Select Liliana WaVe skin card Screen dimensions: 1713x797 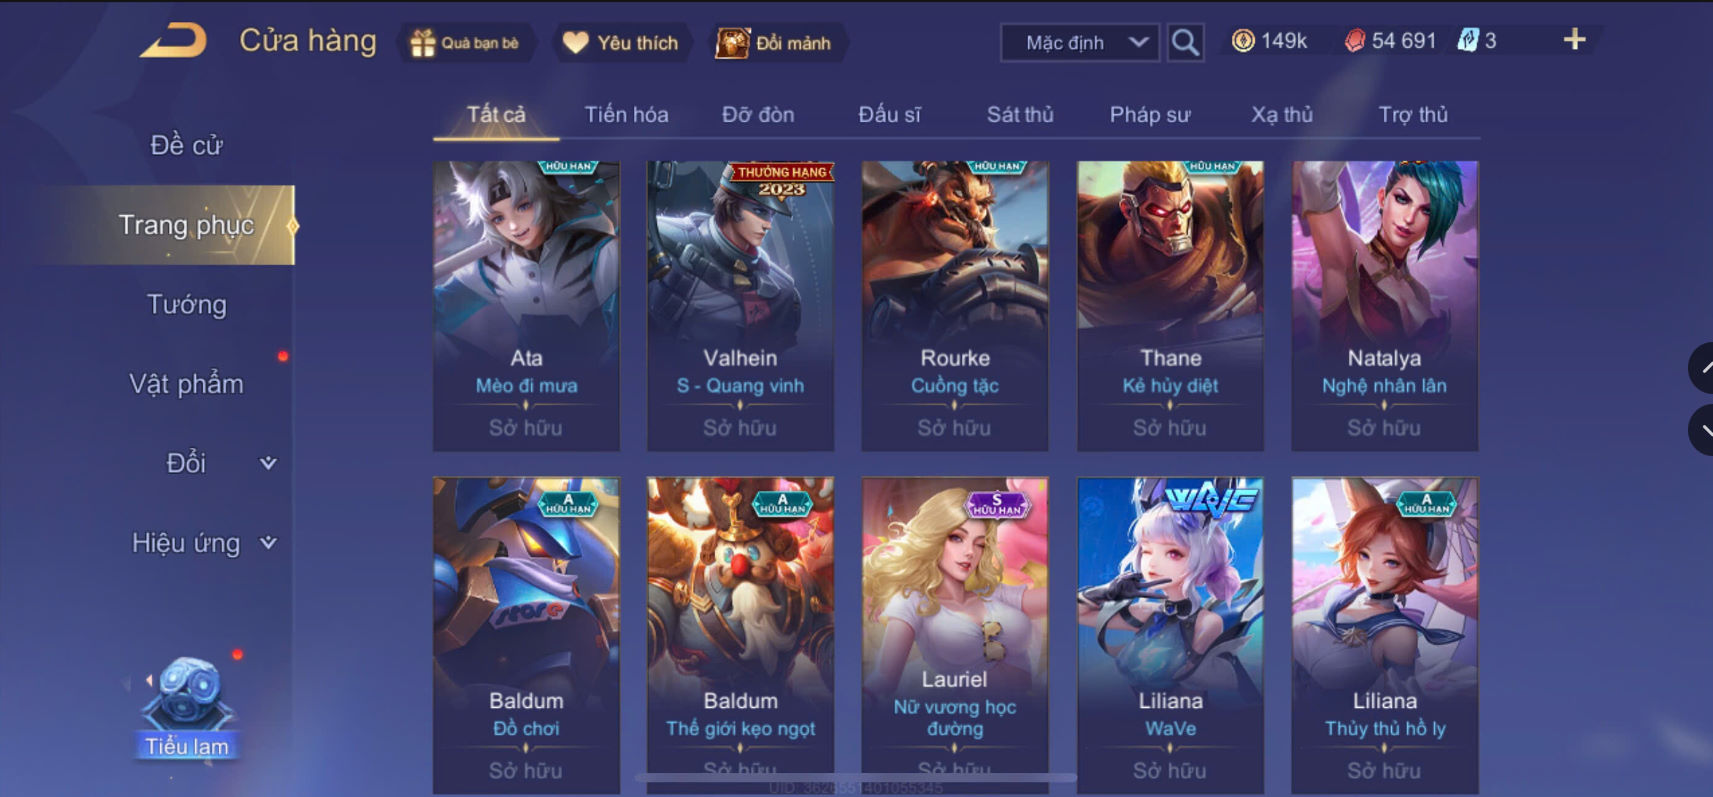(1170, 636)
